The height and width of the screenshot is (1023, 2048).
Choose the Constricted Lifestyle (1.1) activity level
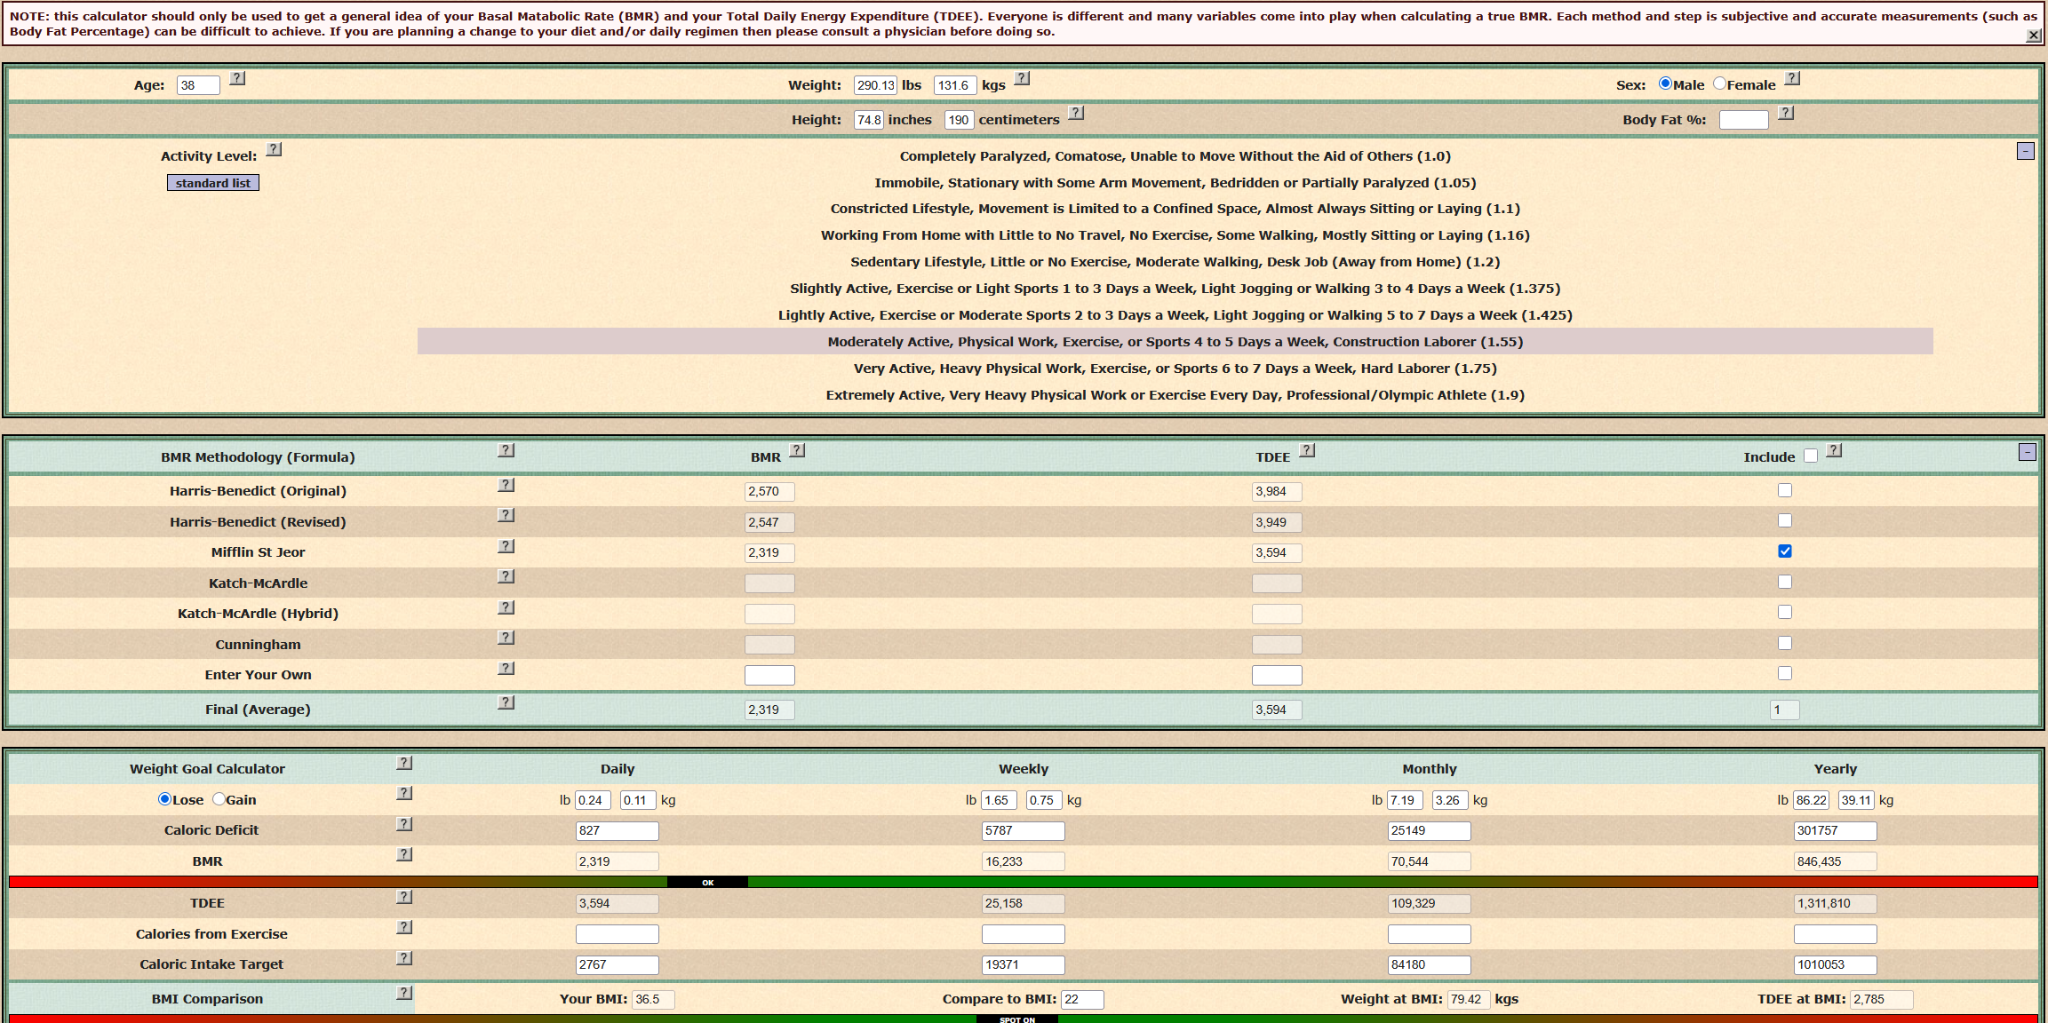click(x=1175, y=209)
